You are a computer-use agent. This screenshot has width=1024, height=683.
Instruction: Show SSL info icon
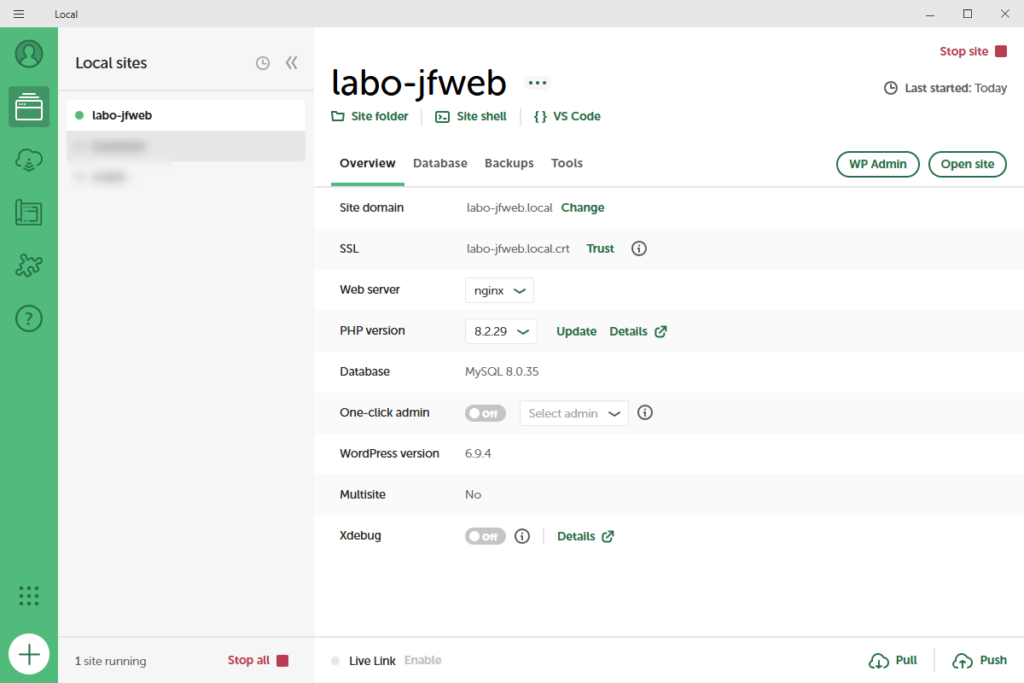pos(639,249)
